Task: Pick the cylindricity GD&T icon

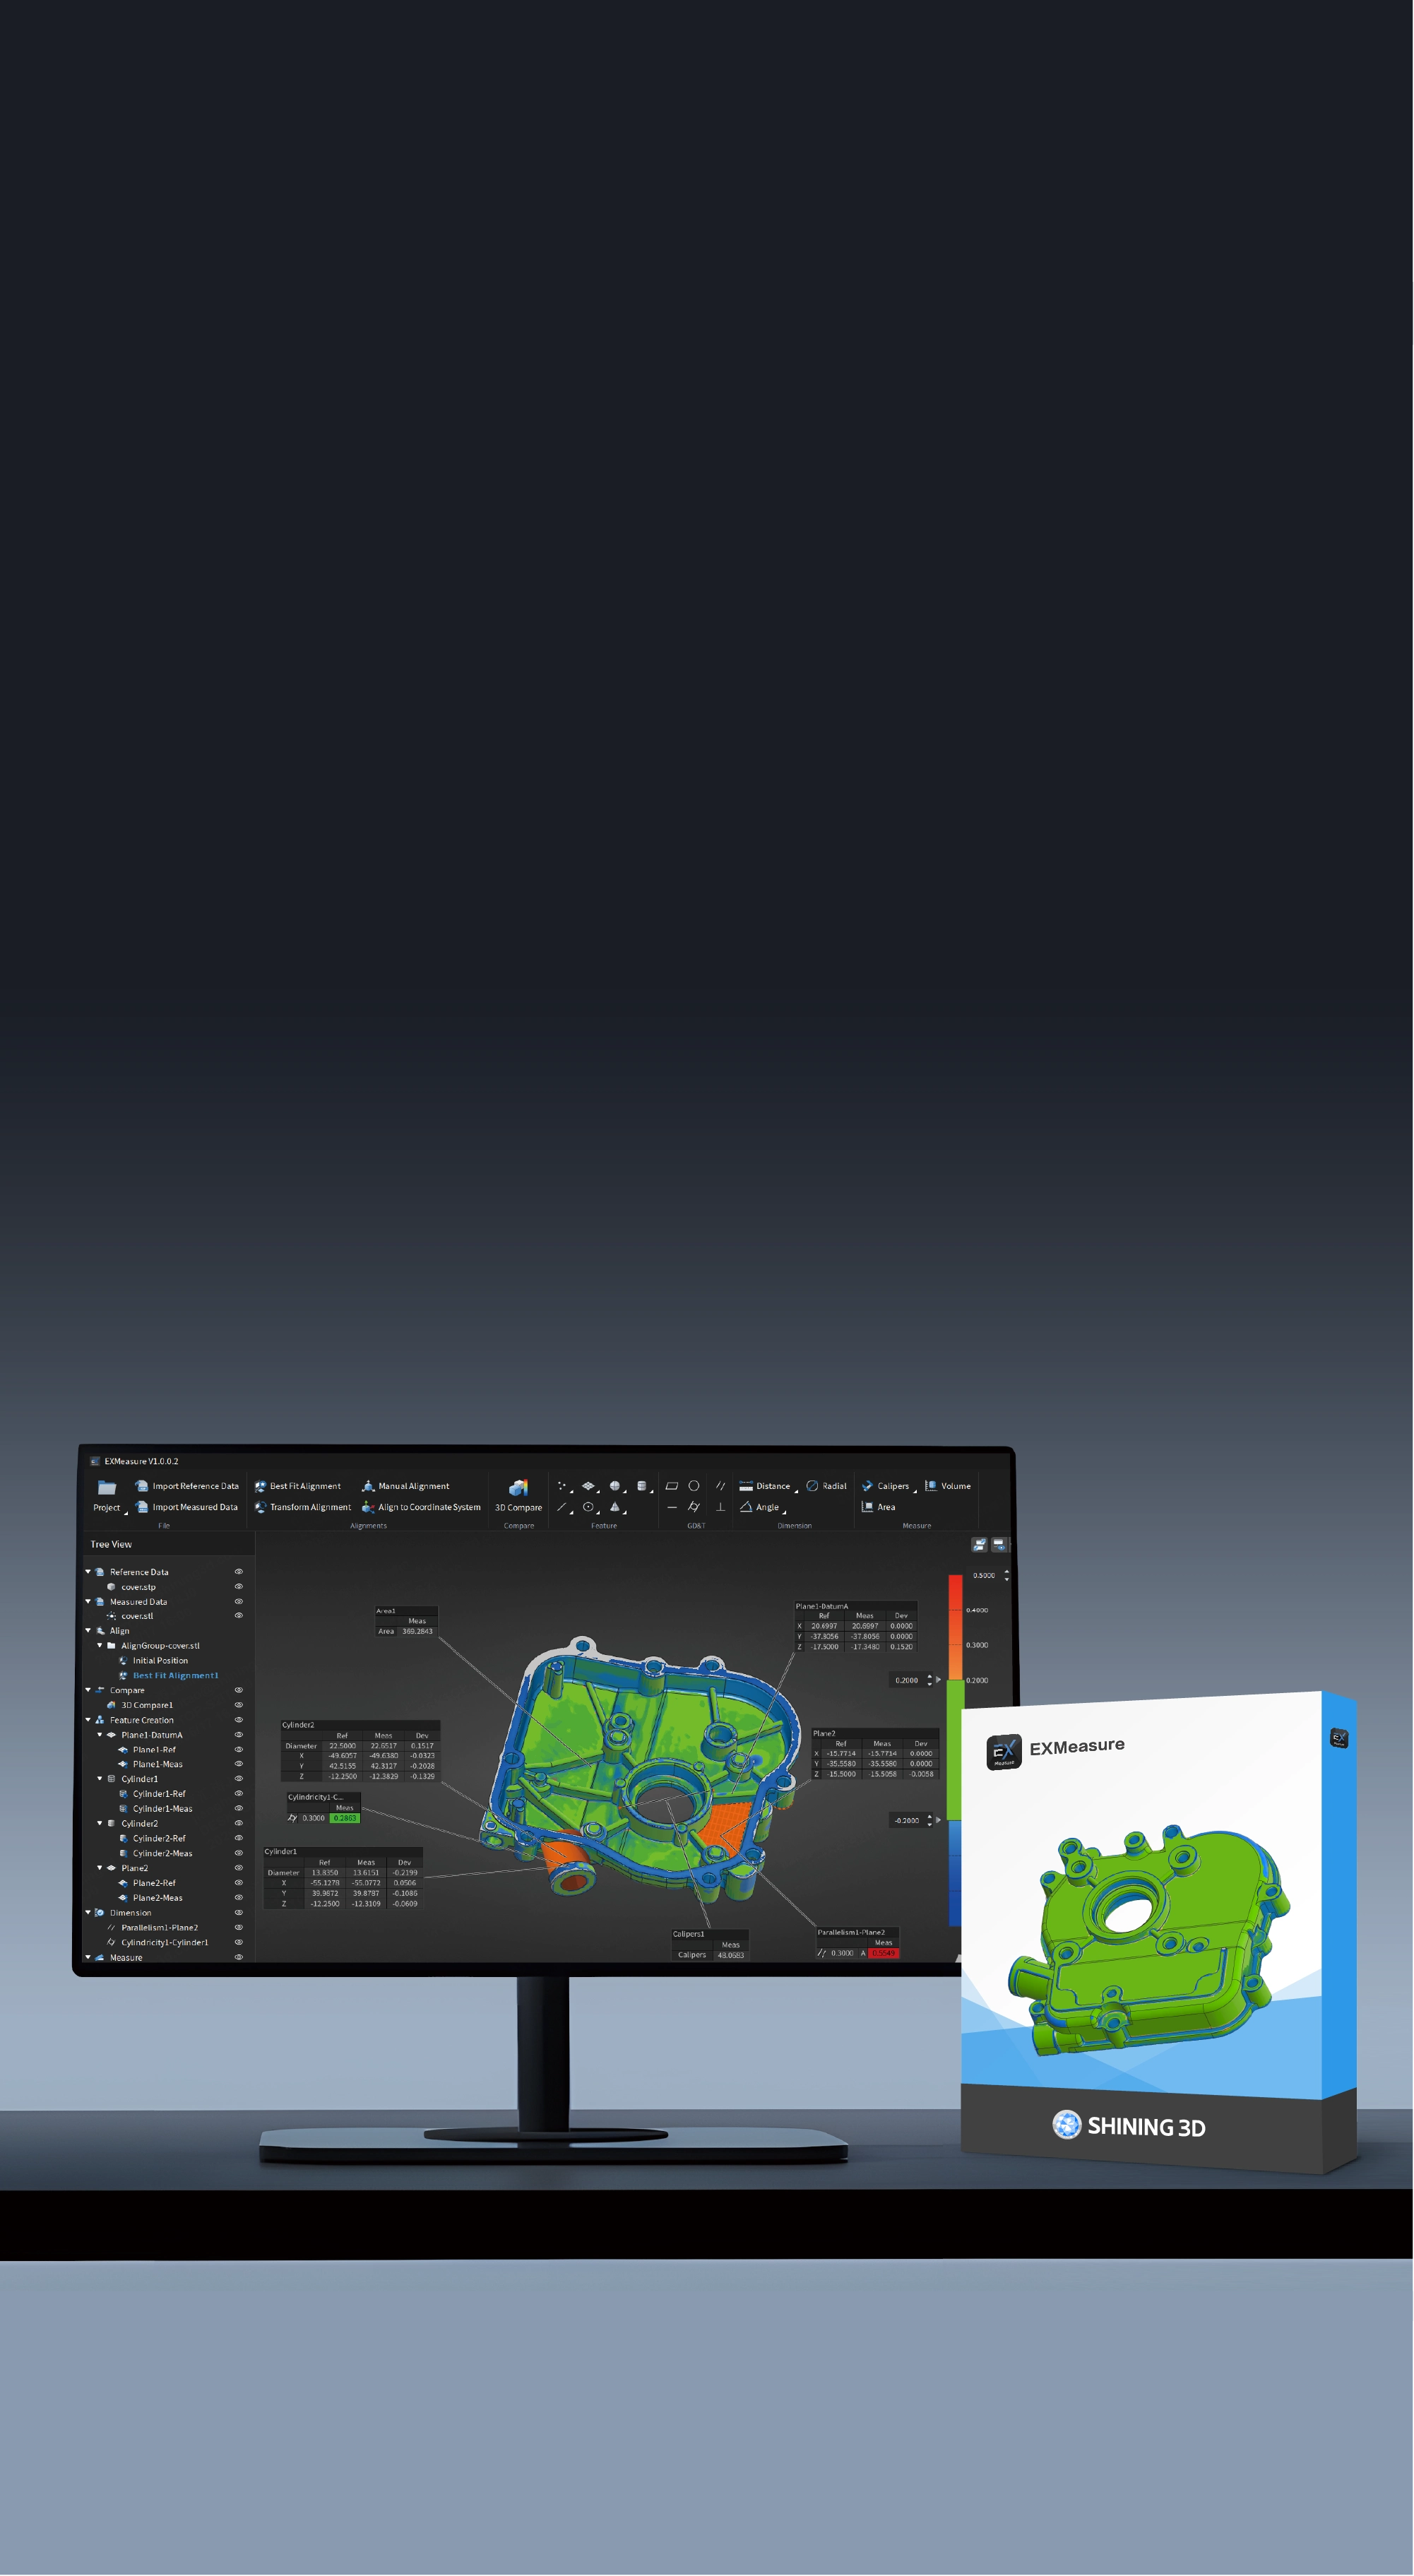Action: (694, 1507)
